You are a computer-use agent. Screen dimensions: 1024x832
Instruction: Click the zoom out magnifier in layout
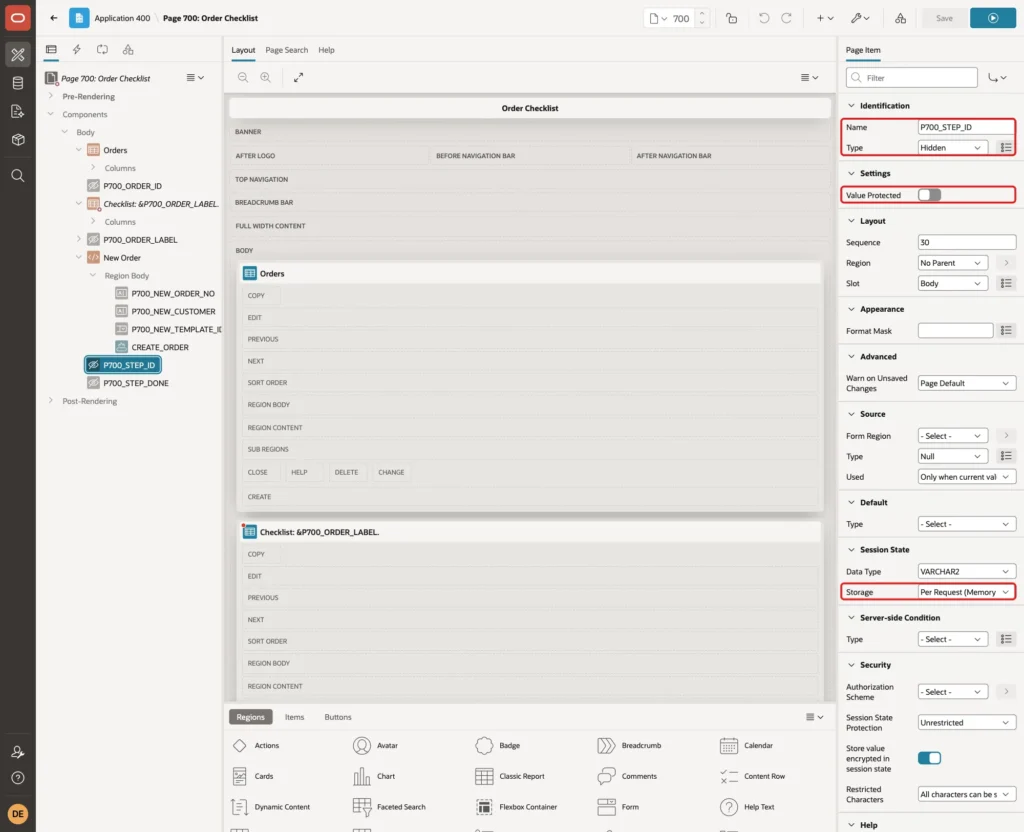click(x=243, y=77)
